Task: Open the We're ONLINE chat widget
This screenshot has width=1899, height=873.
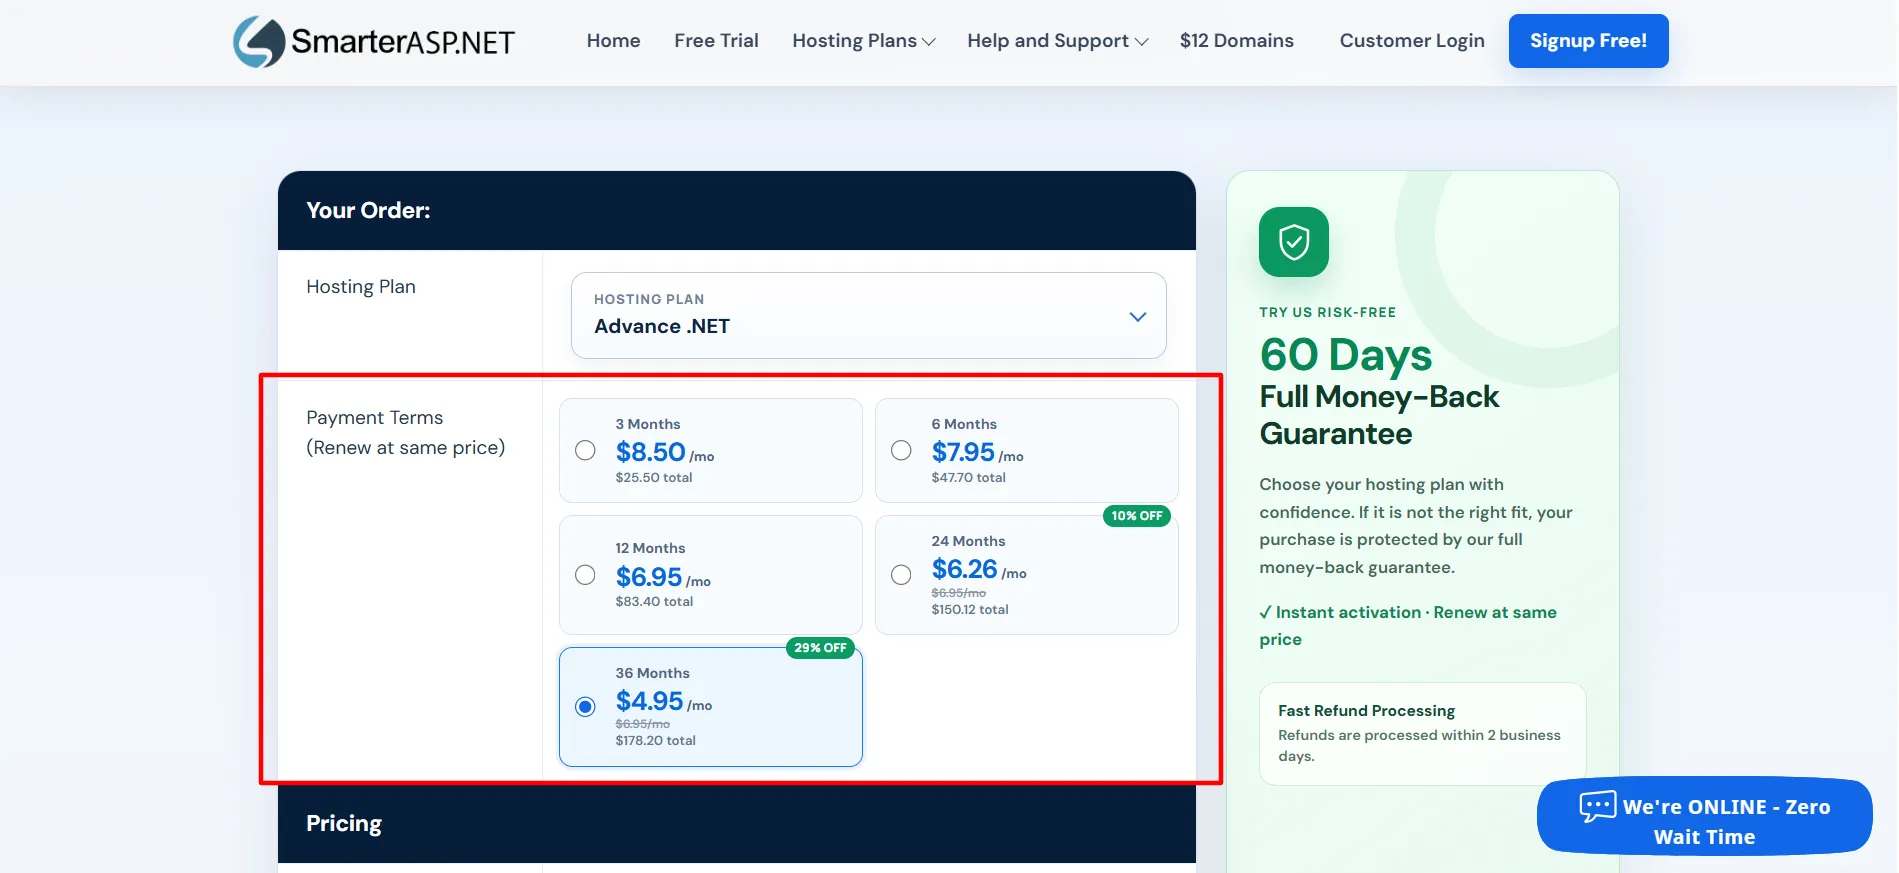Action: click(x=1704, y=816)
